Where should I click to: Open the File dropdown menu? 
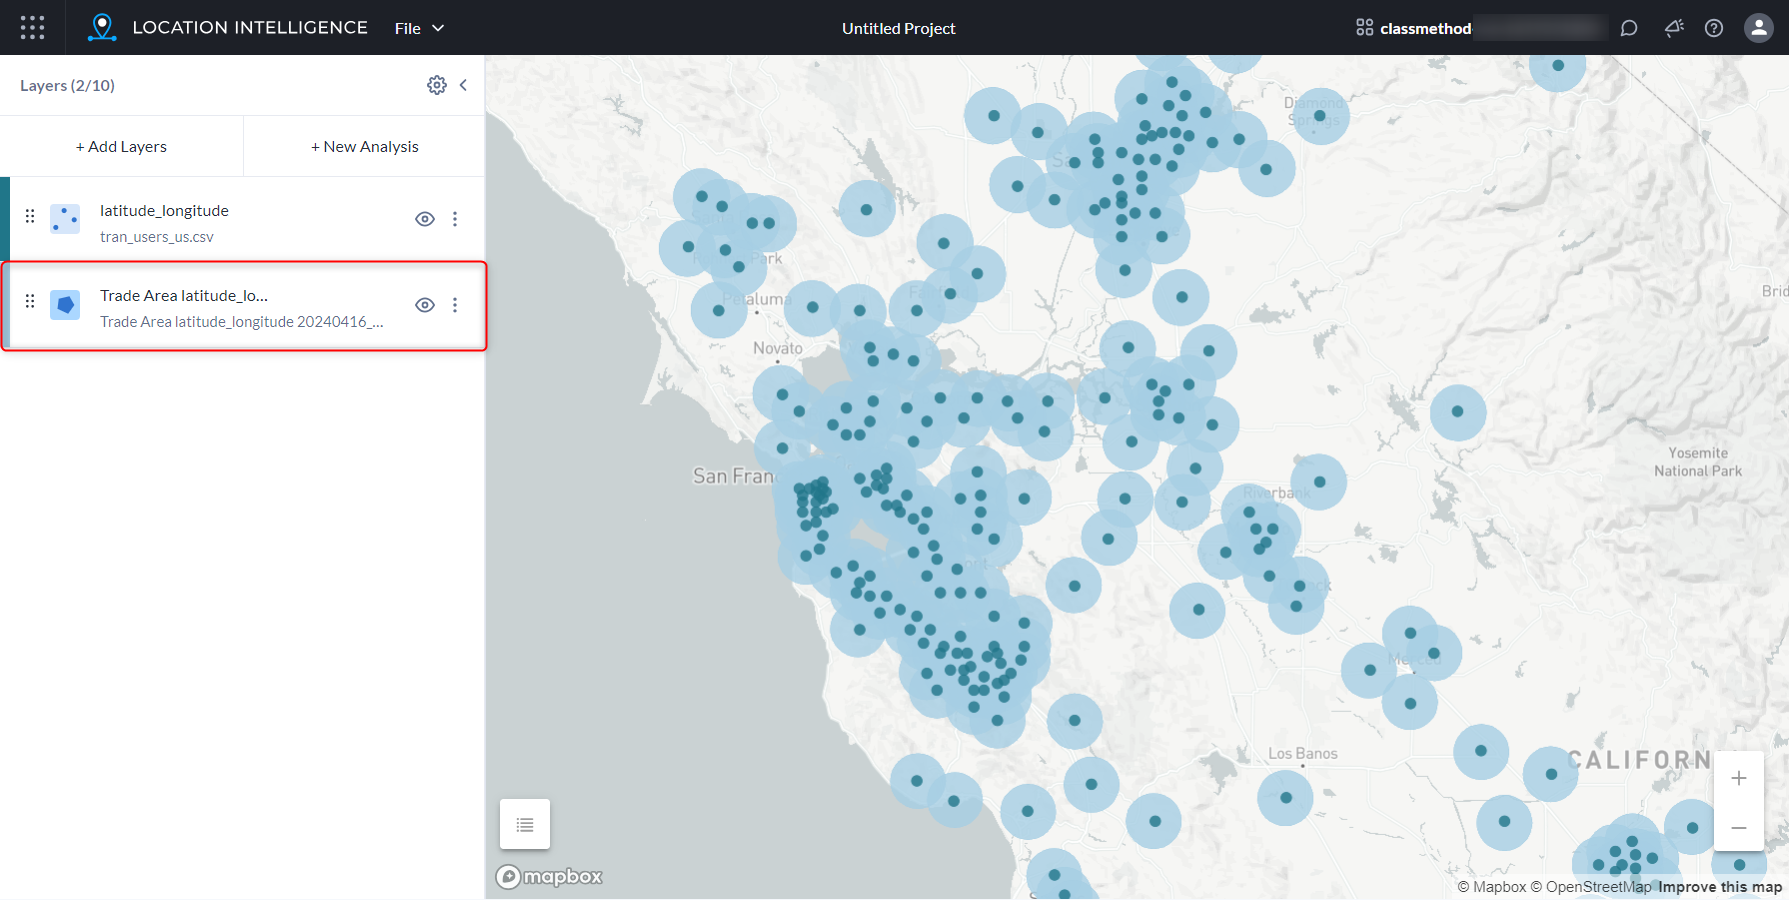point(418,28)
